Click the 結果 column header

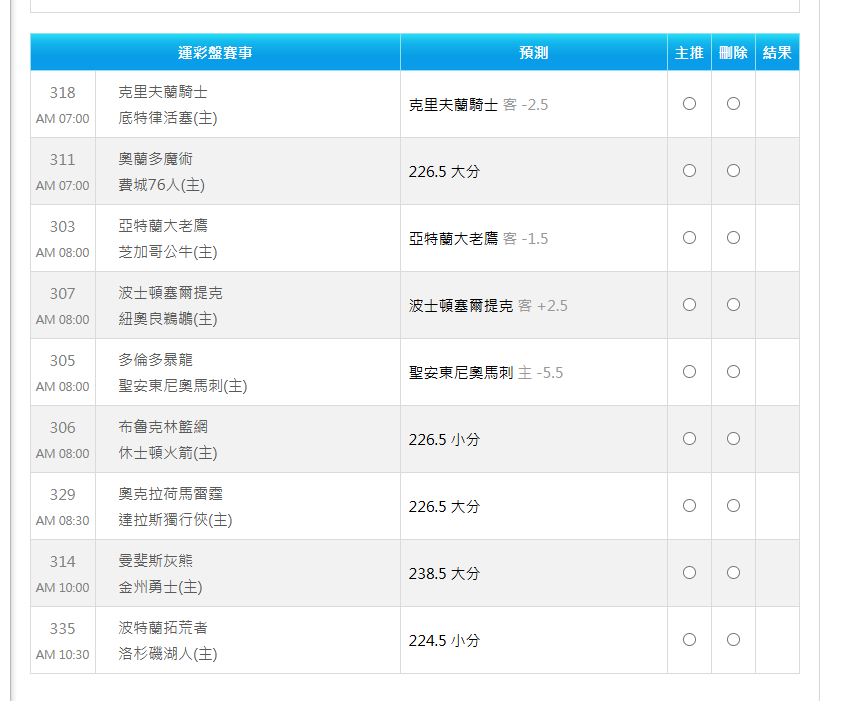pos(777,53)
